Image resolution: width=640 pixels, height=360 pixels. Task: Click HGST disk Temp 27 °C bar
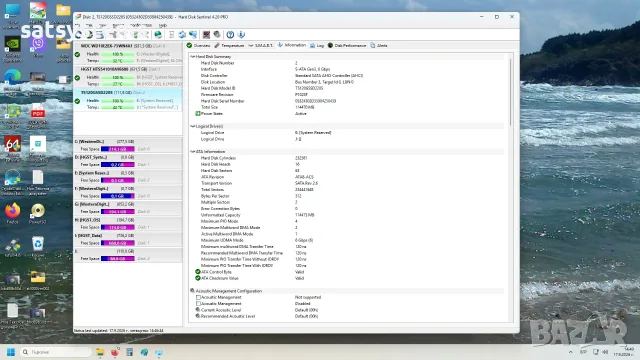coord(118,84)
